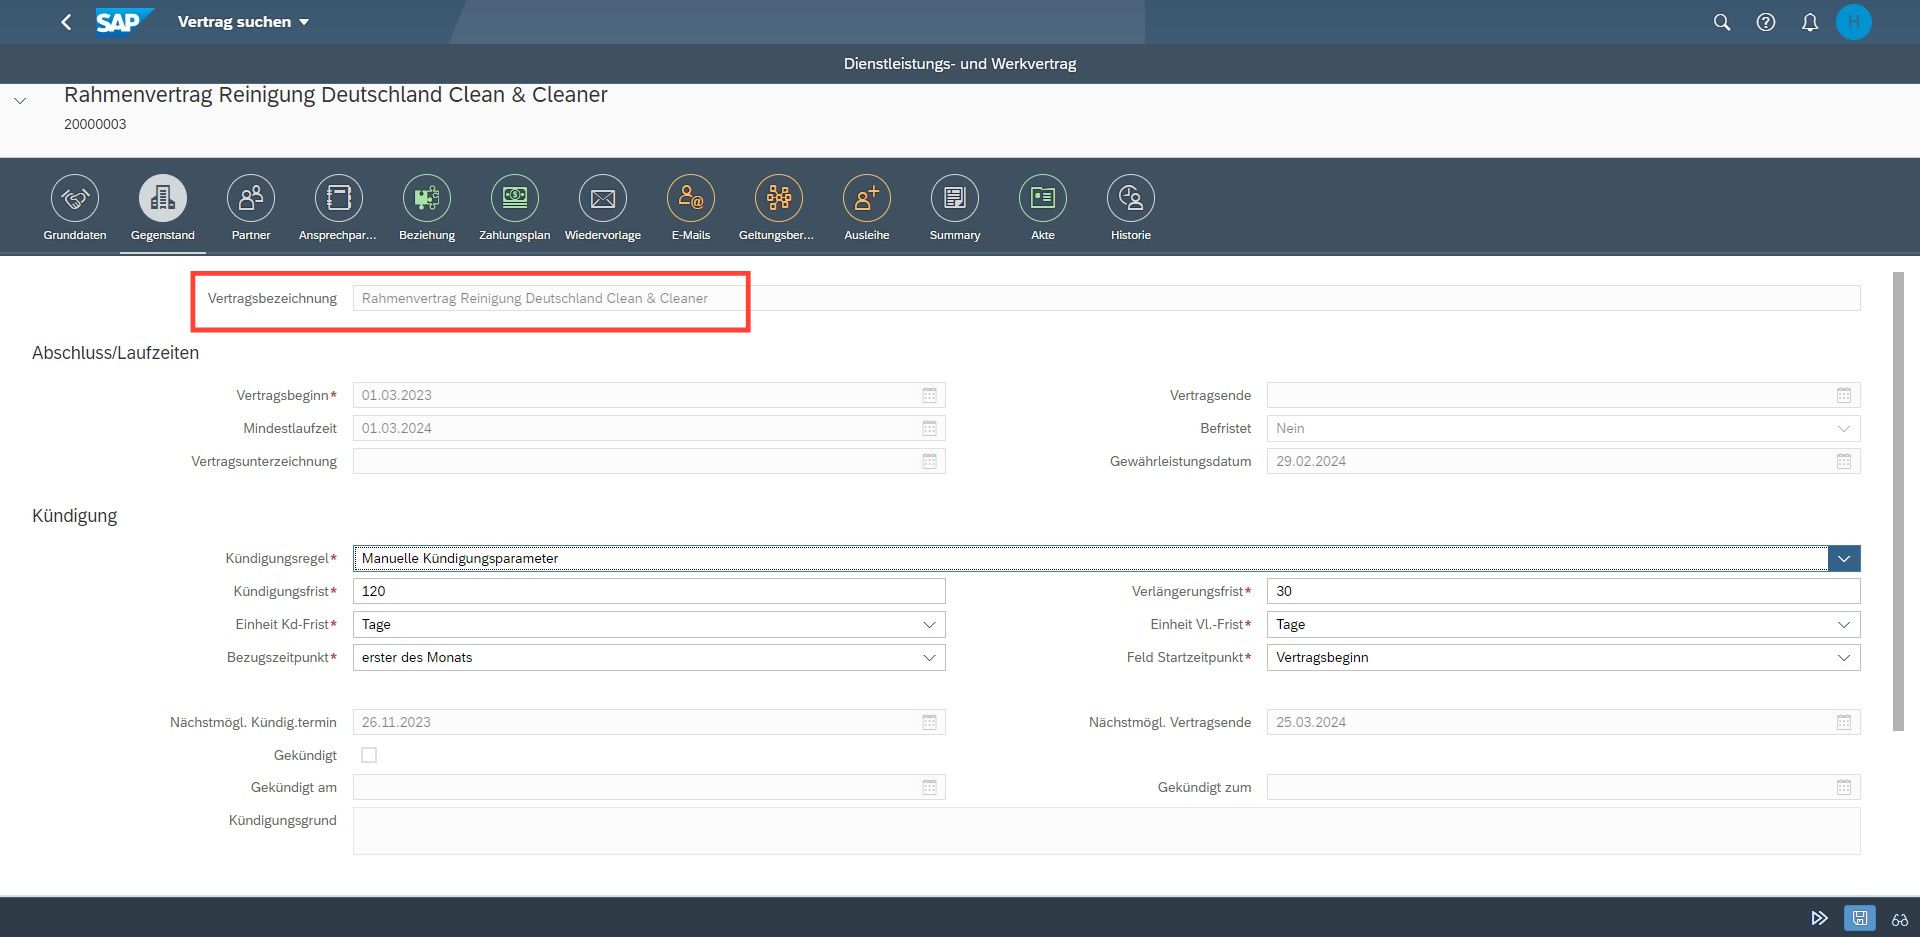1920x937 pixels.
Task: Click the Verlängerungsfrist field with 30
Action: click(x=1563, y=591)
